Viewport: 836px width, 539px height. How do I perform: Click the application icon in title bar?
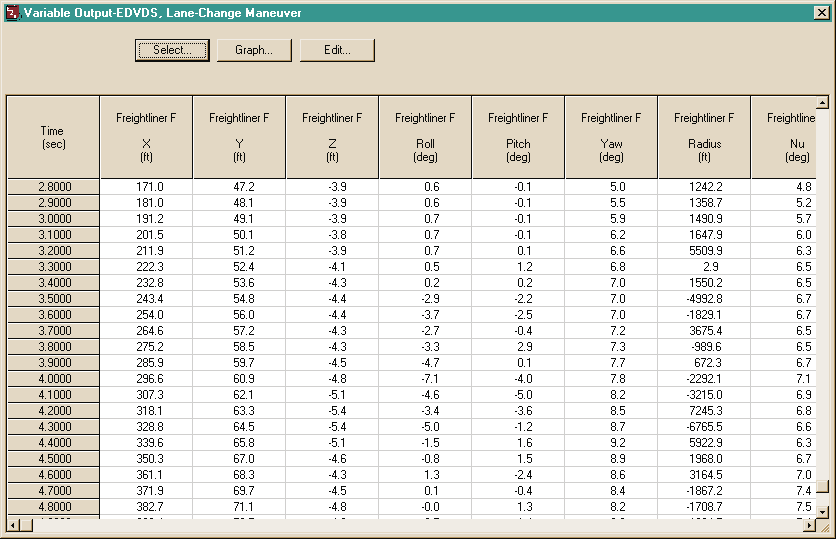coord(12,12)
